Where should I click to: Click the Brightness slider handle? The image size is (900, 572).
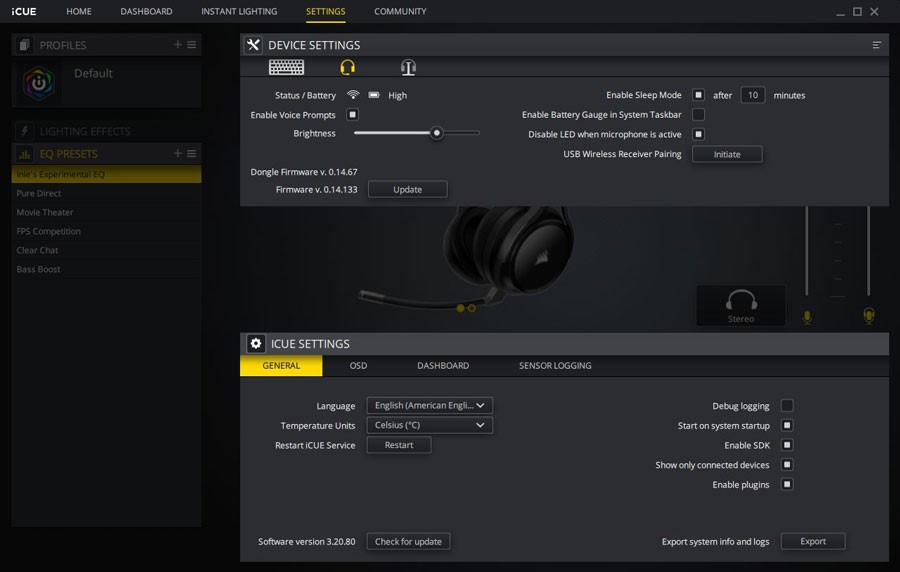tap(437, 133)
